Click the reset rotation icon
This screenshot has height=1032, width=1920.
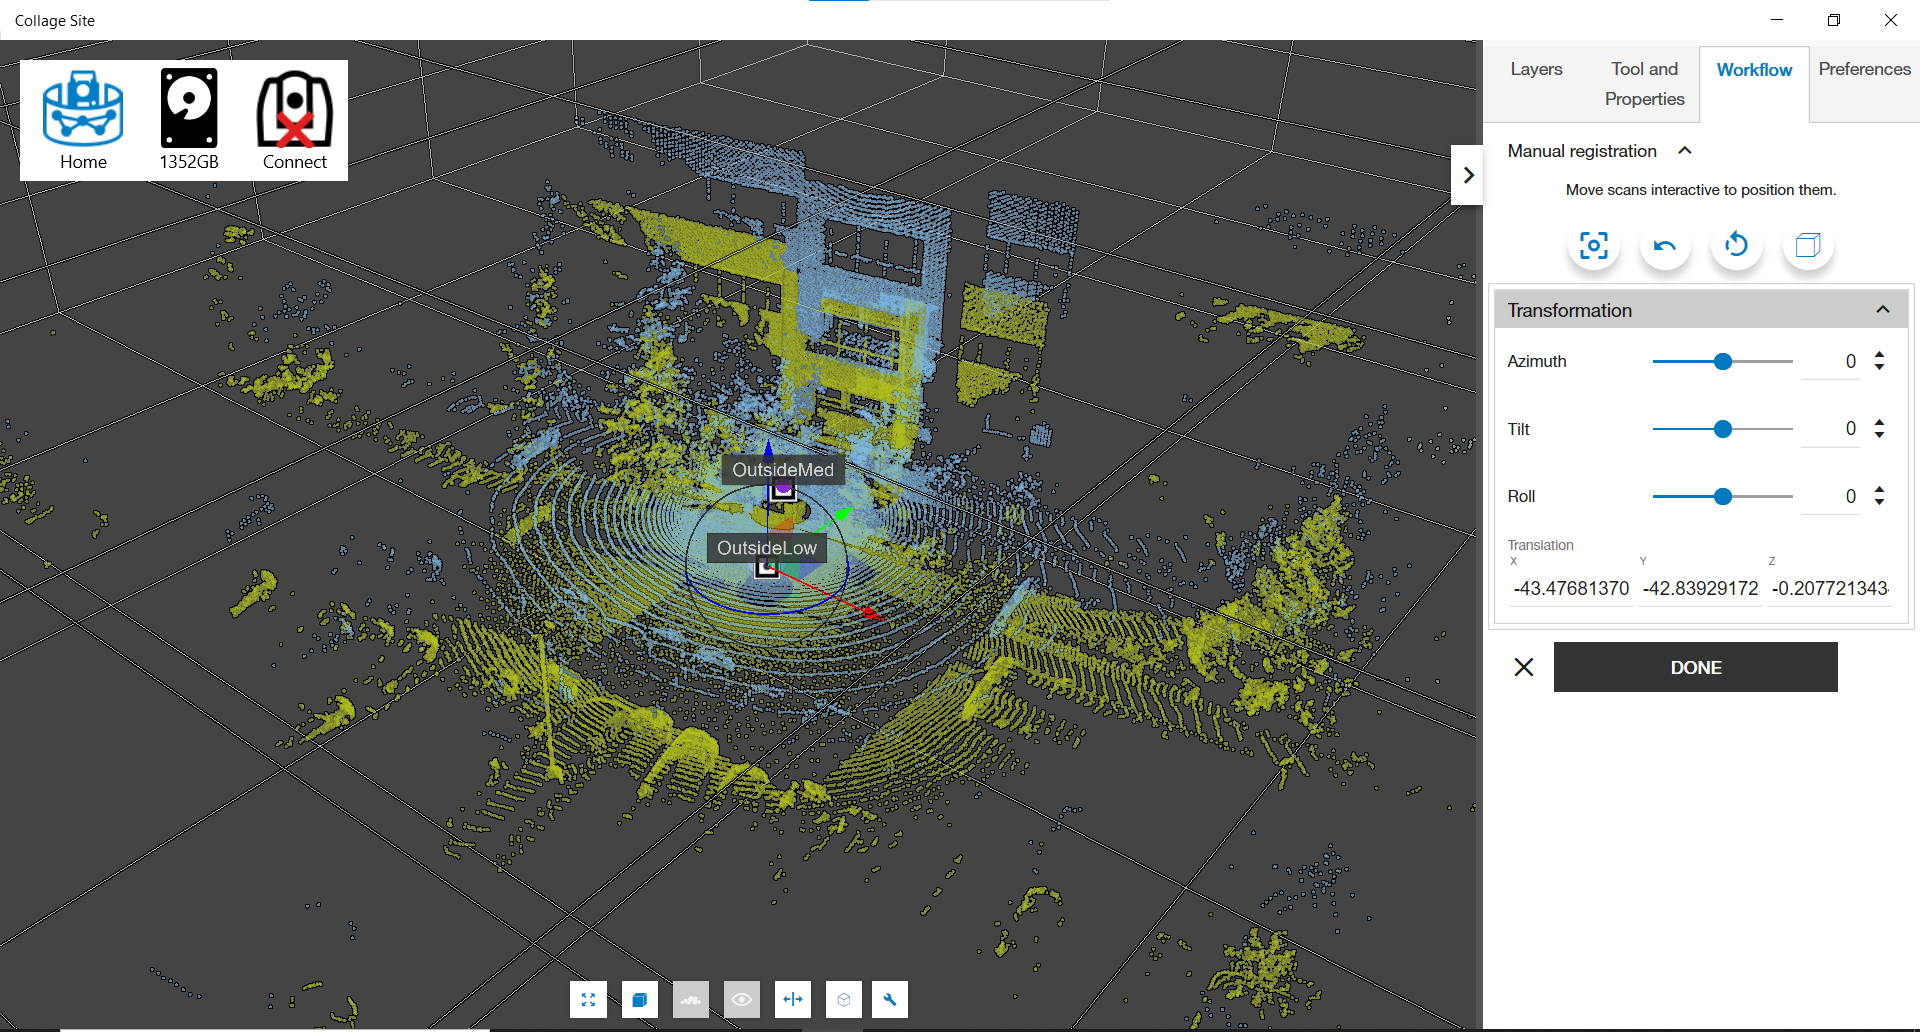pyautogui.click(x=1736, y=246)
